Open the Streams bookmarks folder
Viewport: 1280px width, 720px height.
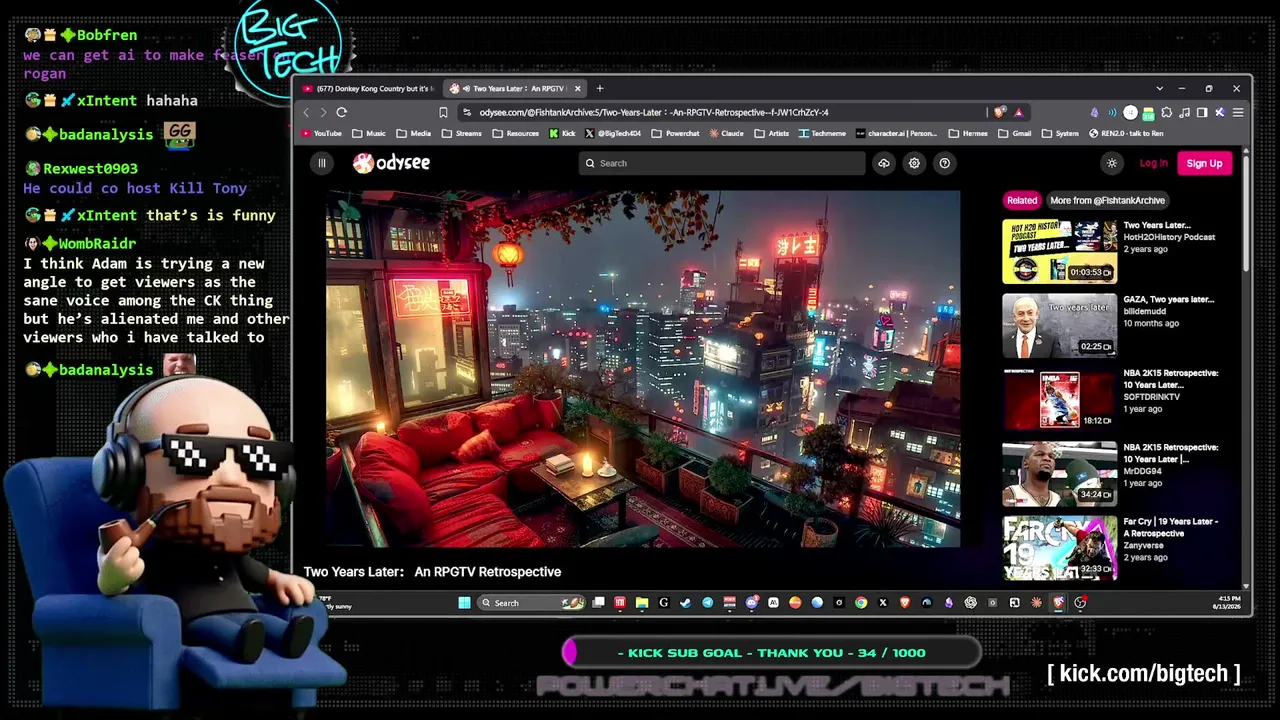tap(461, 133)
